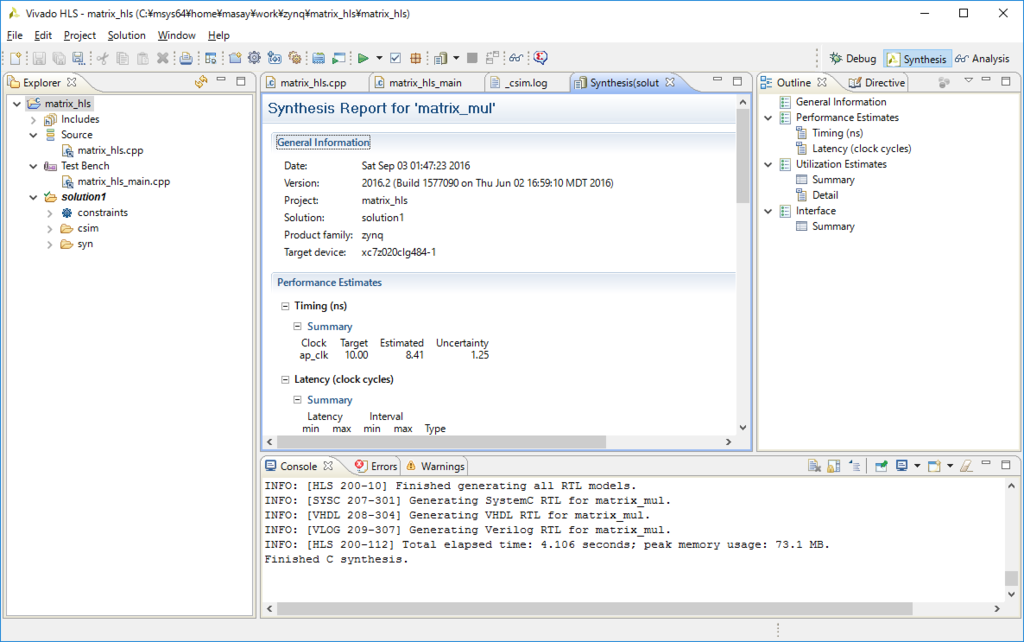
Task: Open the Open Console dropdown arrow
Action: coord(950,466)
